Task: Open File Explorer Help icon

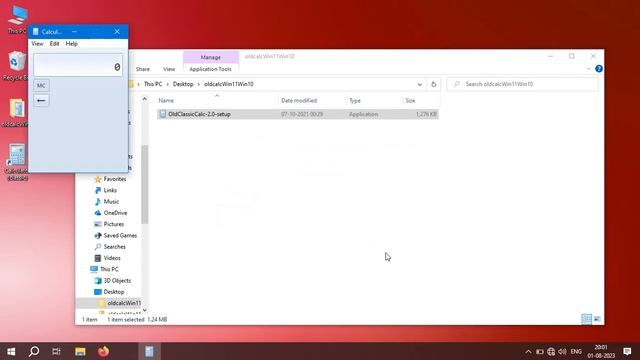Action: click(599, 69)
